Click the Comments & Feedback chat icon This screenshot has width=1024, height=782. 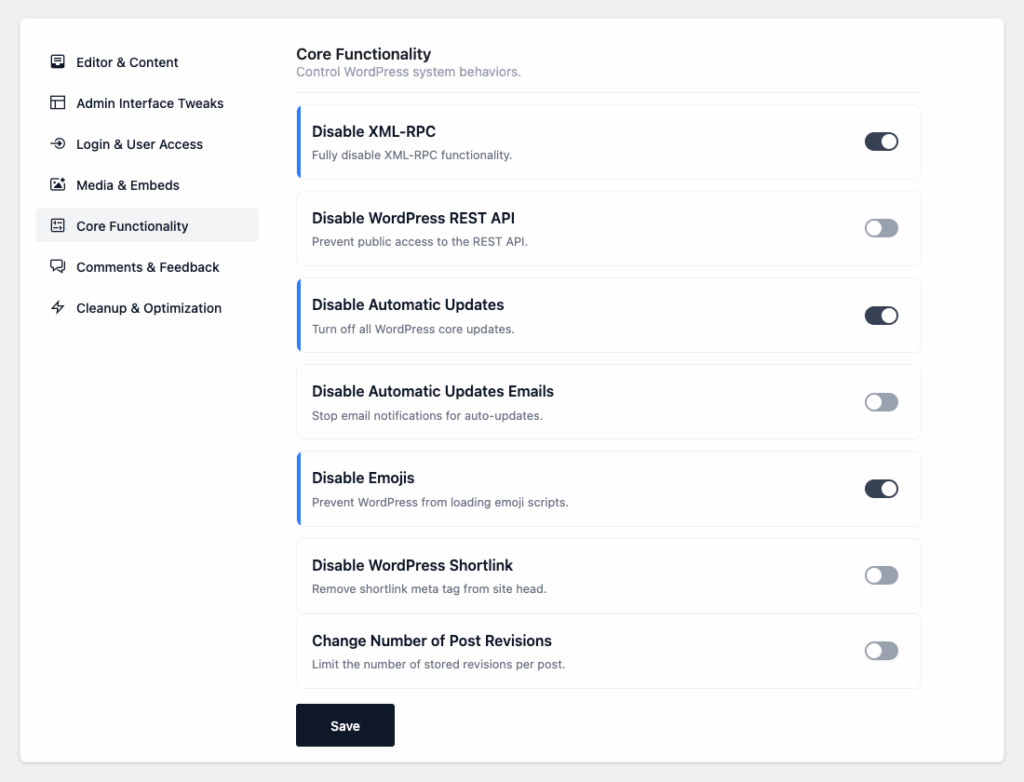(58, 267)
